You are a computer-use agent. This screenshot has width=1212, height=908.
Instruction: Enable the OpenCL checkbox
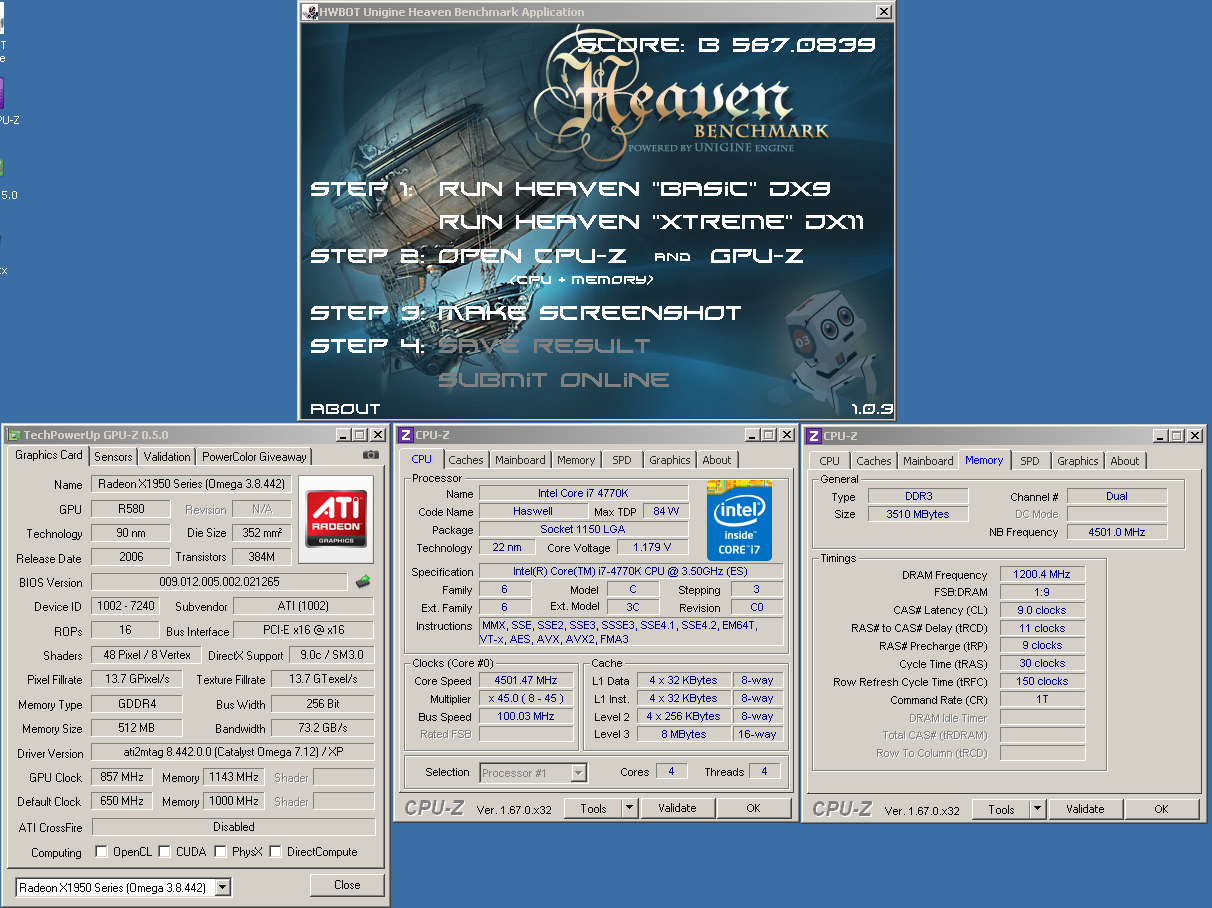[x=101, y=852]
